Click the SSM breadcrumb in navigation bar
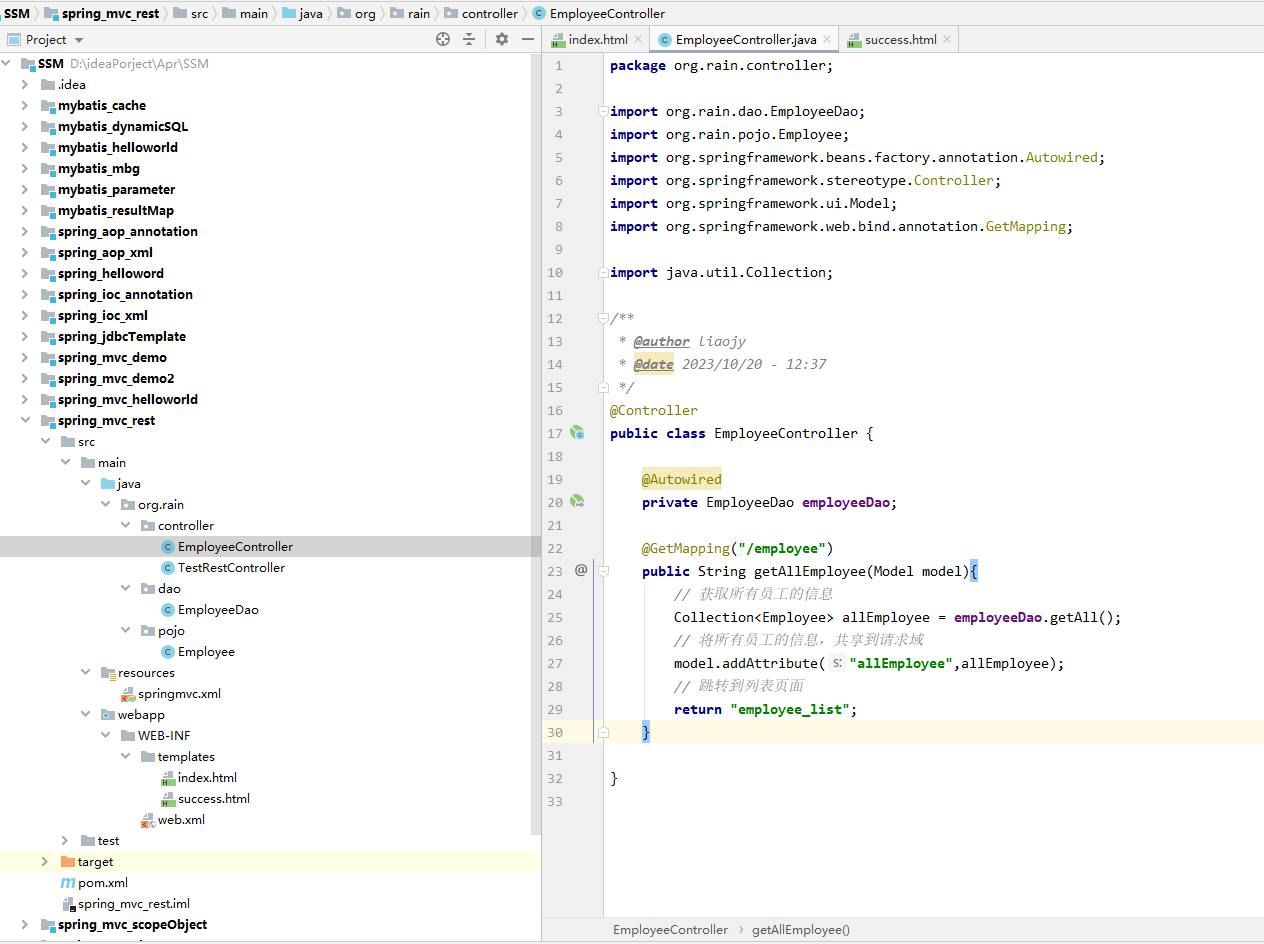This screenshot has height=944, width=1264. click(x=17, y=14)
